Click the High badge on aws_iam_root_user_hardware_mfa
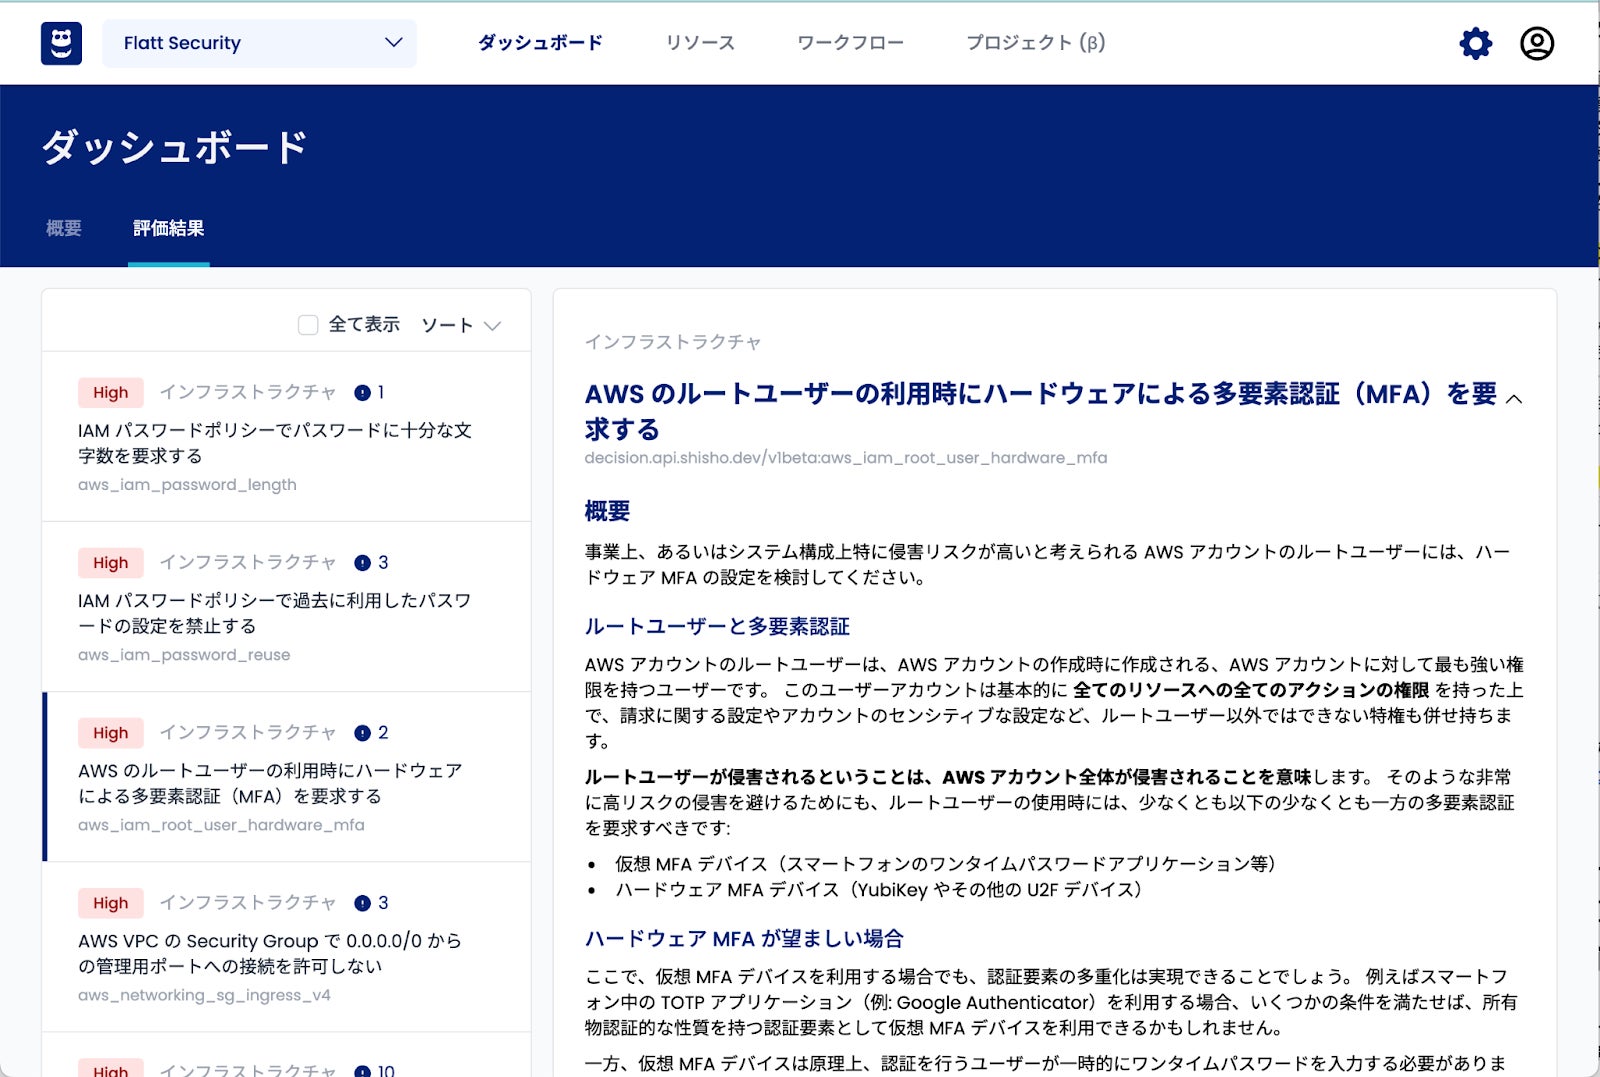Screen dimensions: 1600x1077 tap(111, 733)
